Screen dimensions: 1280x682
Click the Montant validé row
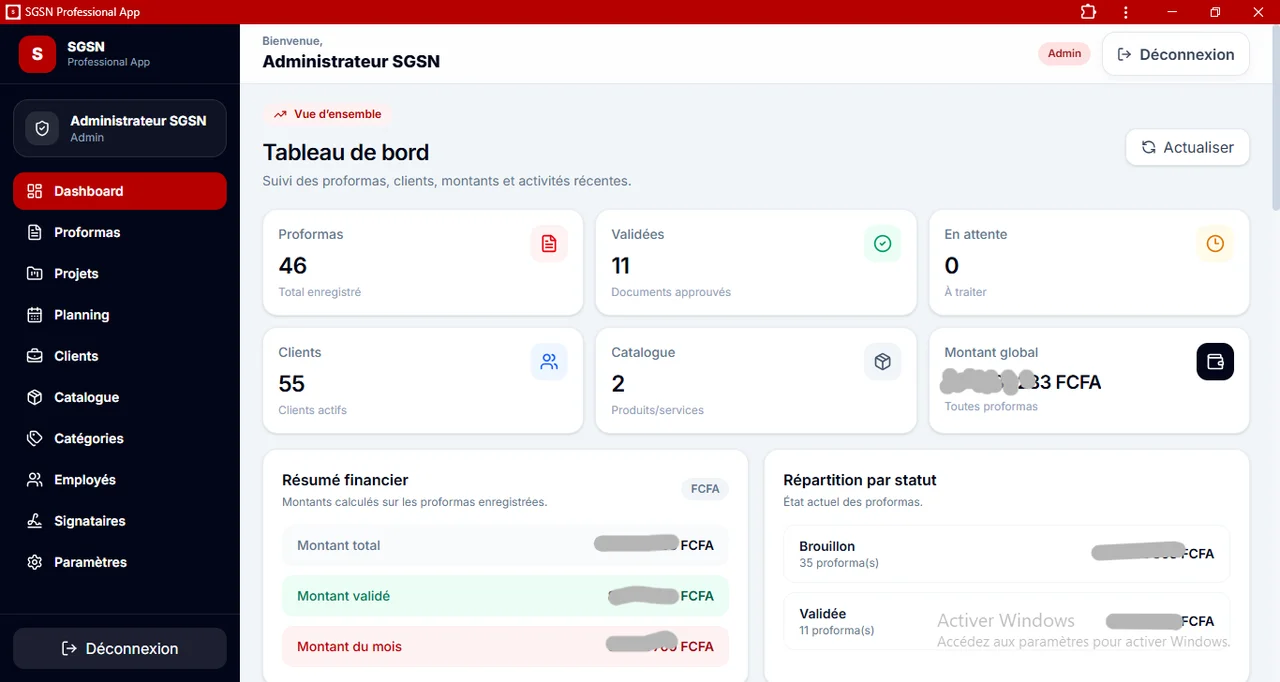505,596
